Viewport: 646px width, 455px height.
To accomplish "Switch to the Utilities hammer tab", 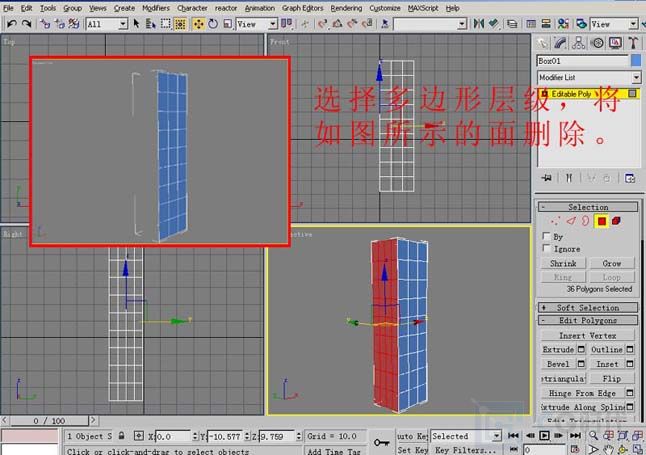I will [x=633, y=43].
